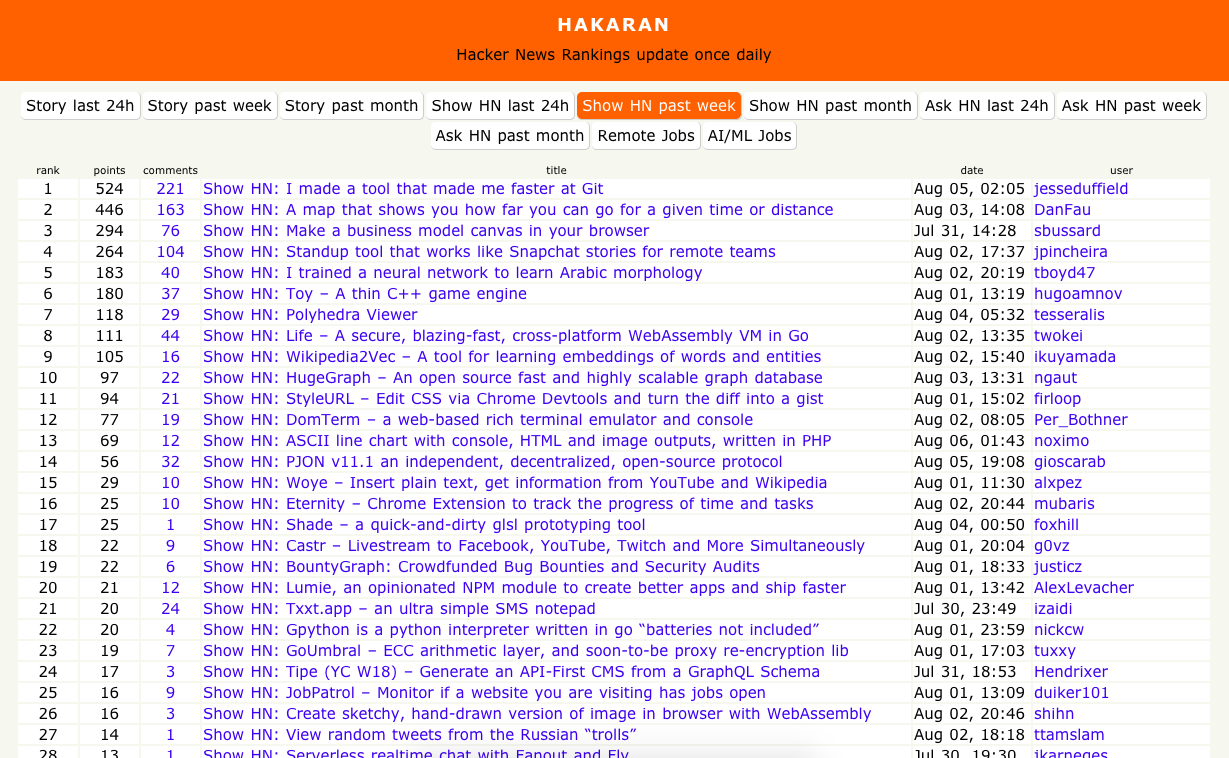
Task: View Ask HN past week listings
Action: 1131,105
